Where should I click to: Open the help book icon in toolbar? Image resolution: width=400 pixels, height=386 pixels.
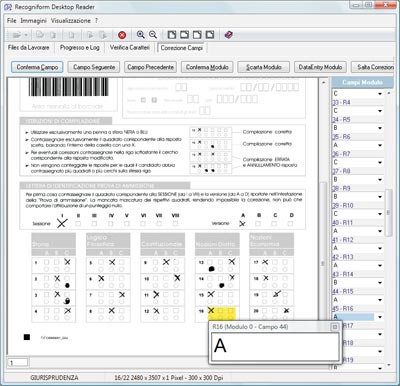(x=228, y=35)
